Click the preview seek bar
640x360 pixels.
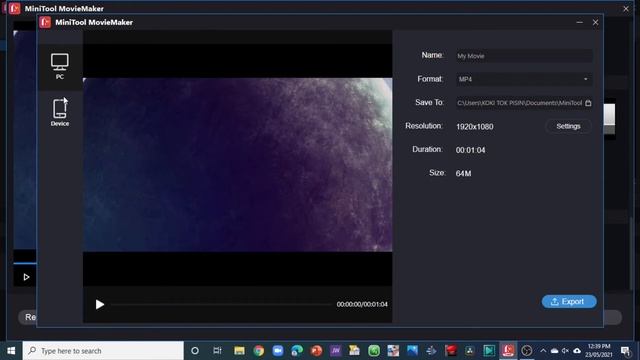tap(221, 304)
